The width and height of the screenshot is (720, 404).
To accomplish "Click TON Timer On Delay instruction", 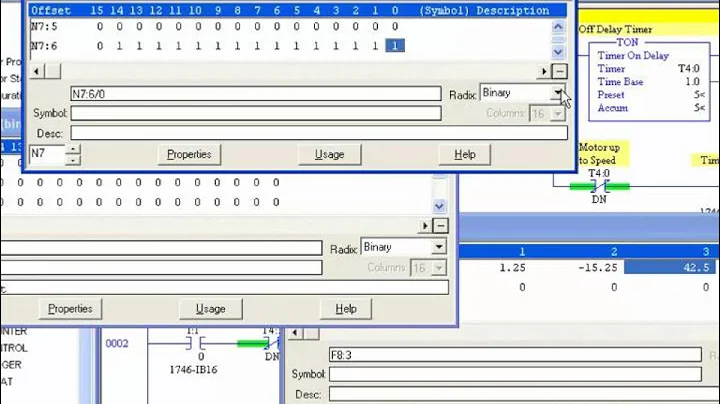I will click(x=649, y=82).
